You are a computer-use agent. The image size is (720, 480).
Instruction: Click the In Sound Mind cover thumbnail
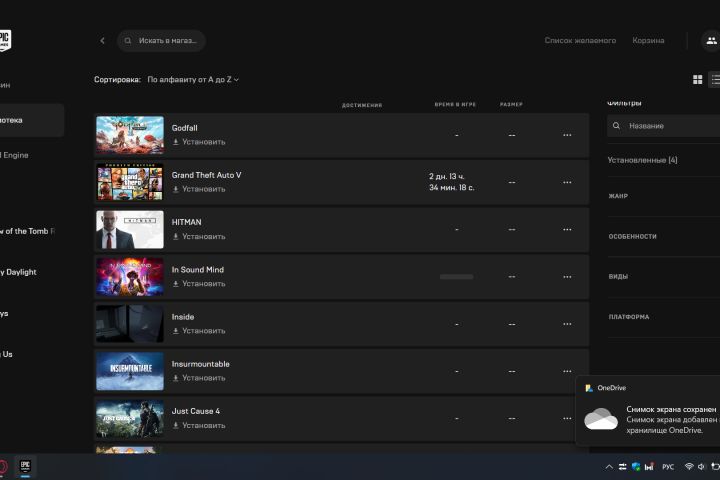(130, 277)
